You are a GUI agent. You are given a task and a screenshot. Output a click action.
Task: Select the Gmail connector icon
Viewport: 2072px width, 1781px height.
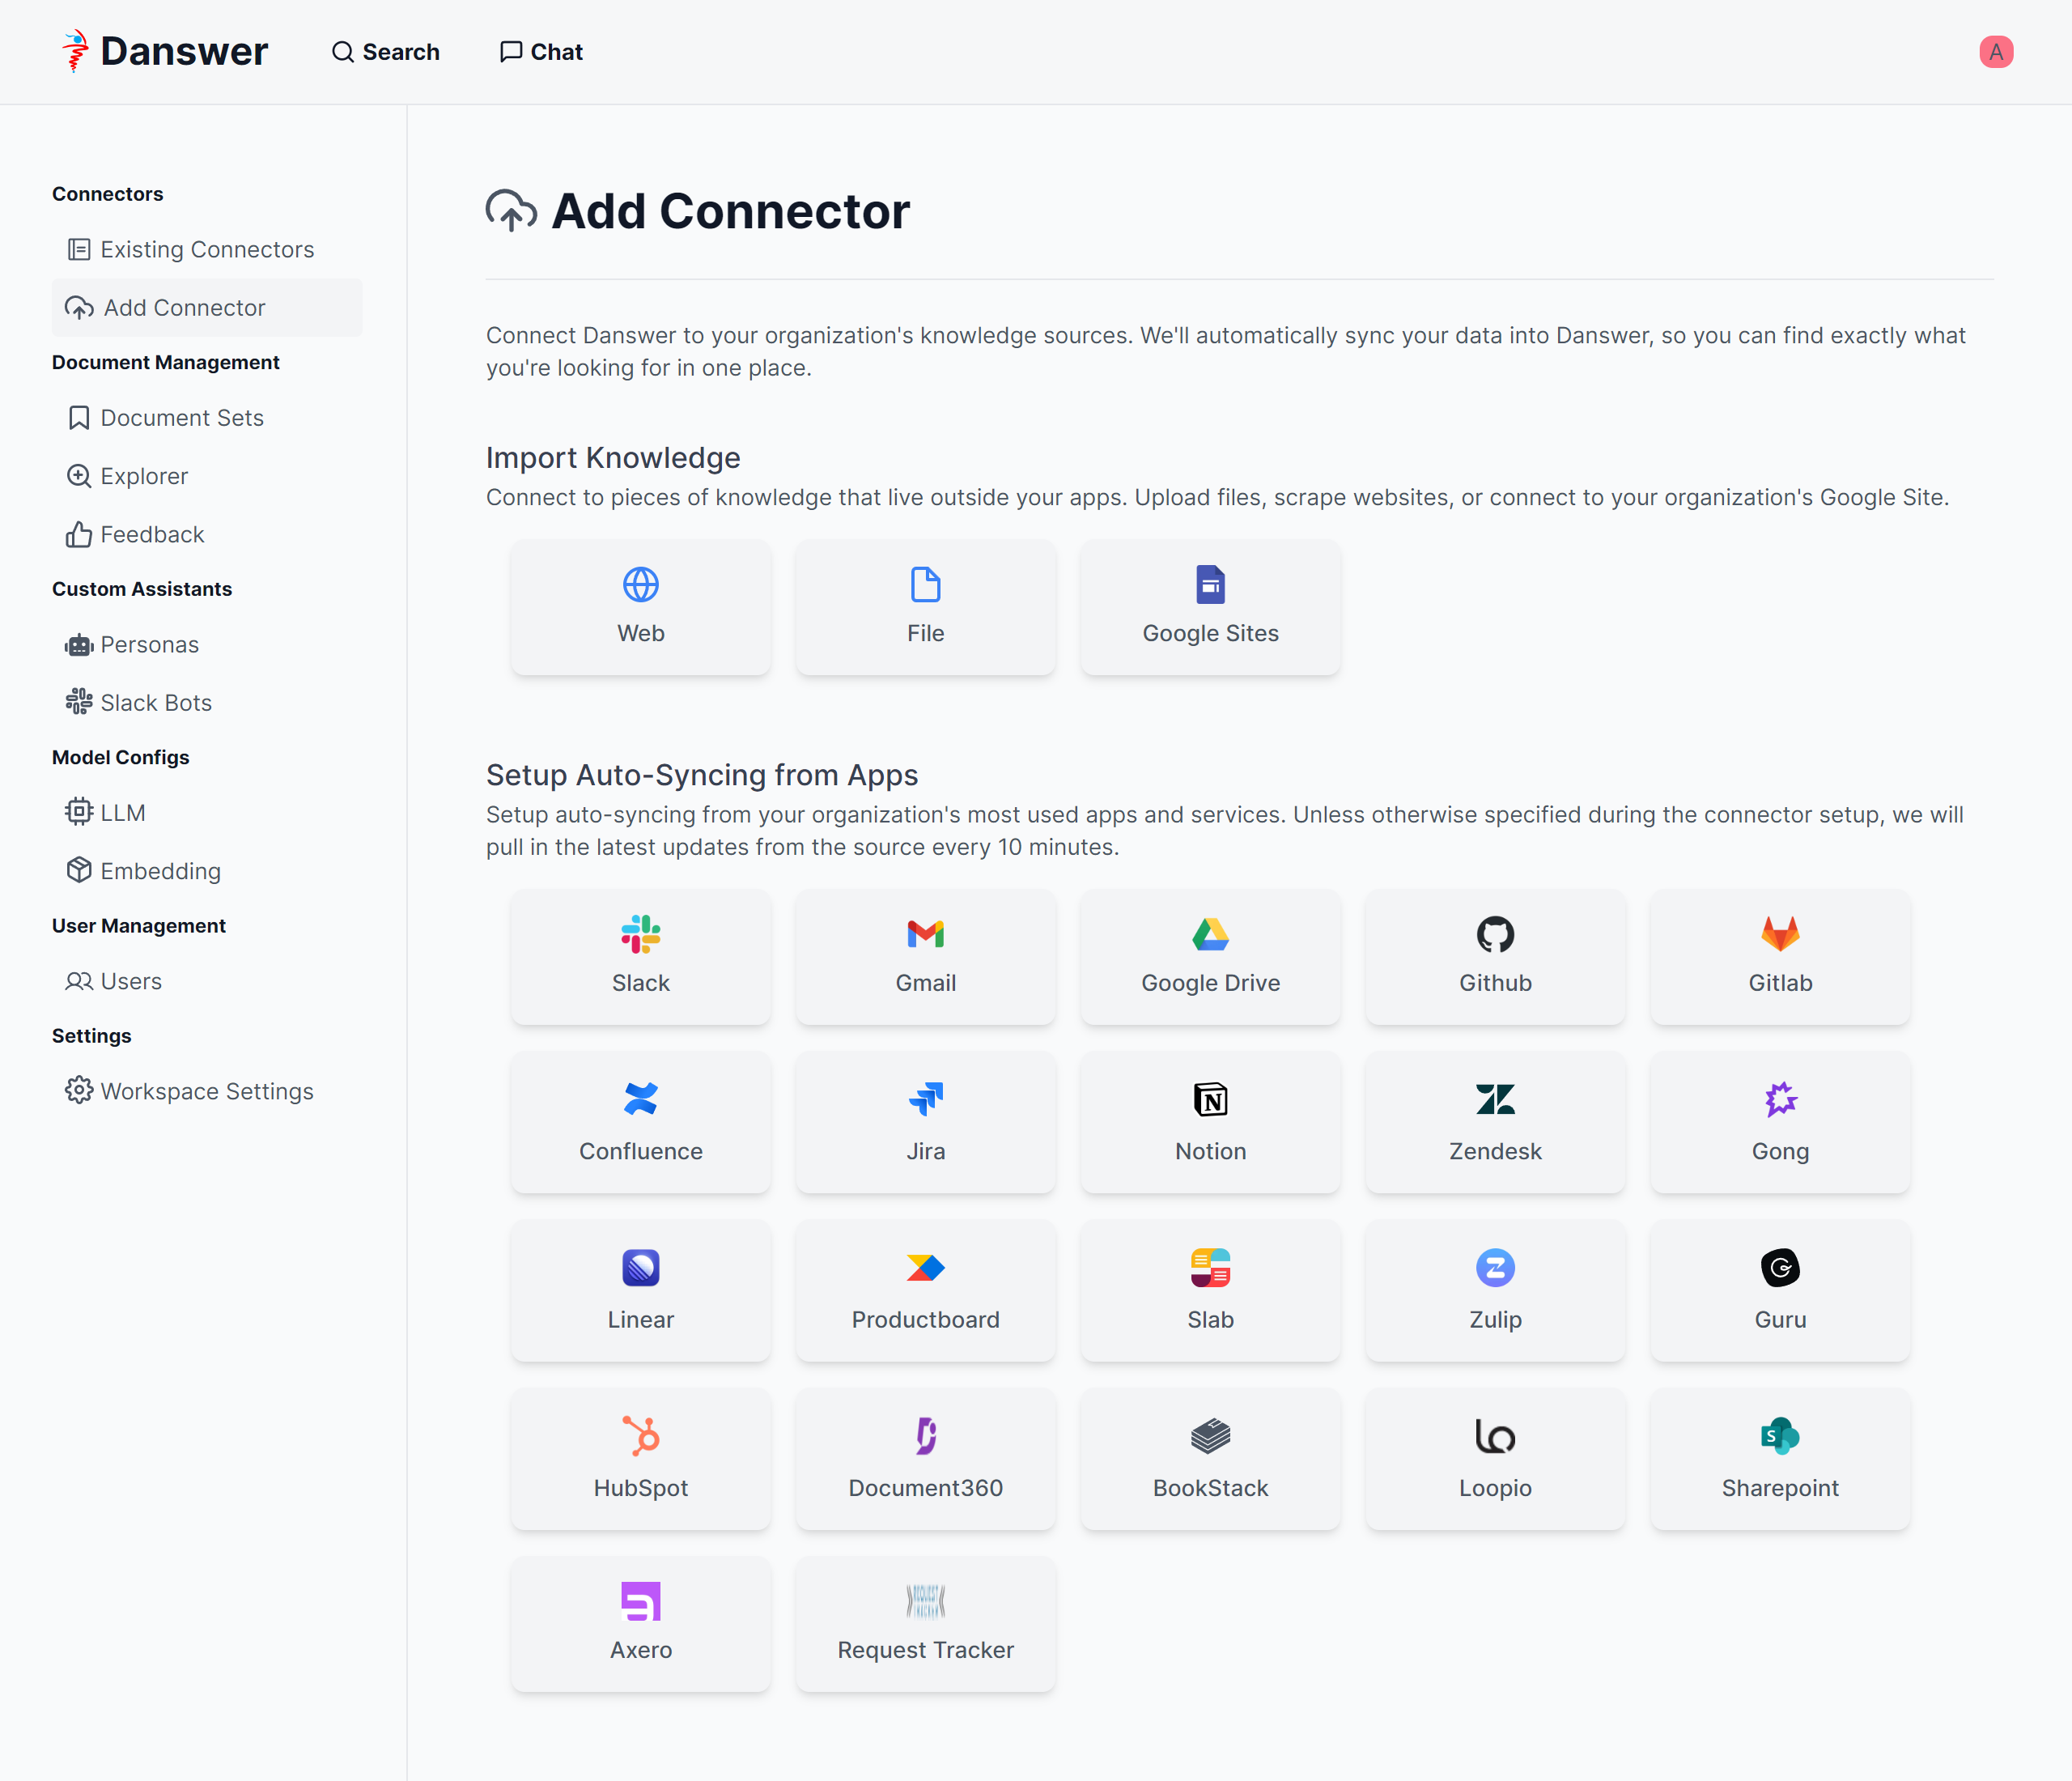(925, 934)
